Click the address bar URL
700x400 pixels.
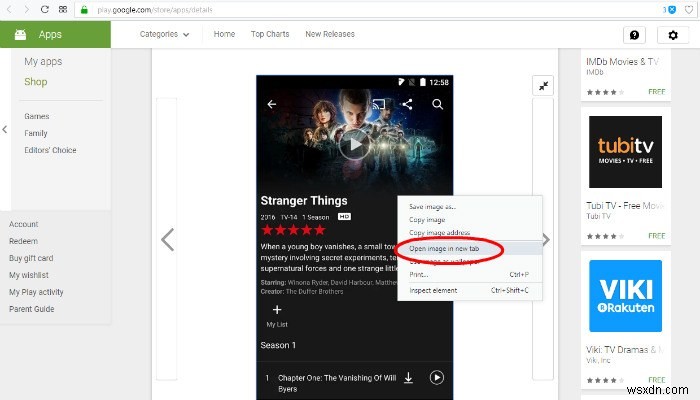tap(155, 10)
